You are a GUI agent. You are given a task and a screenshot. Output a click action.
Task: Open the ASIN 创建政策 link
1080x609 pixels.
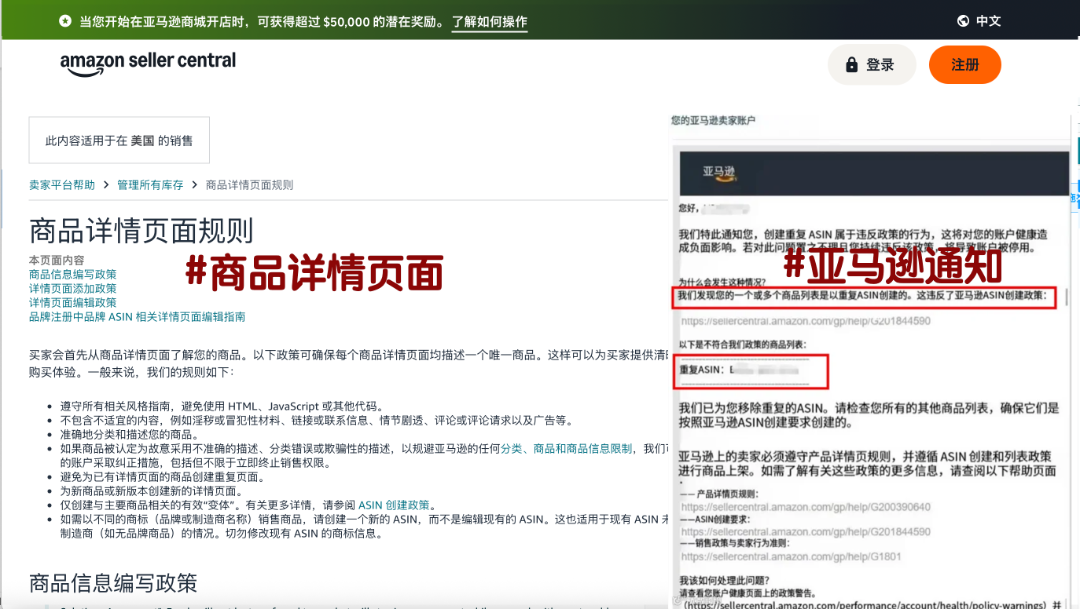click(393, 505)
